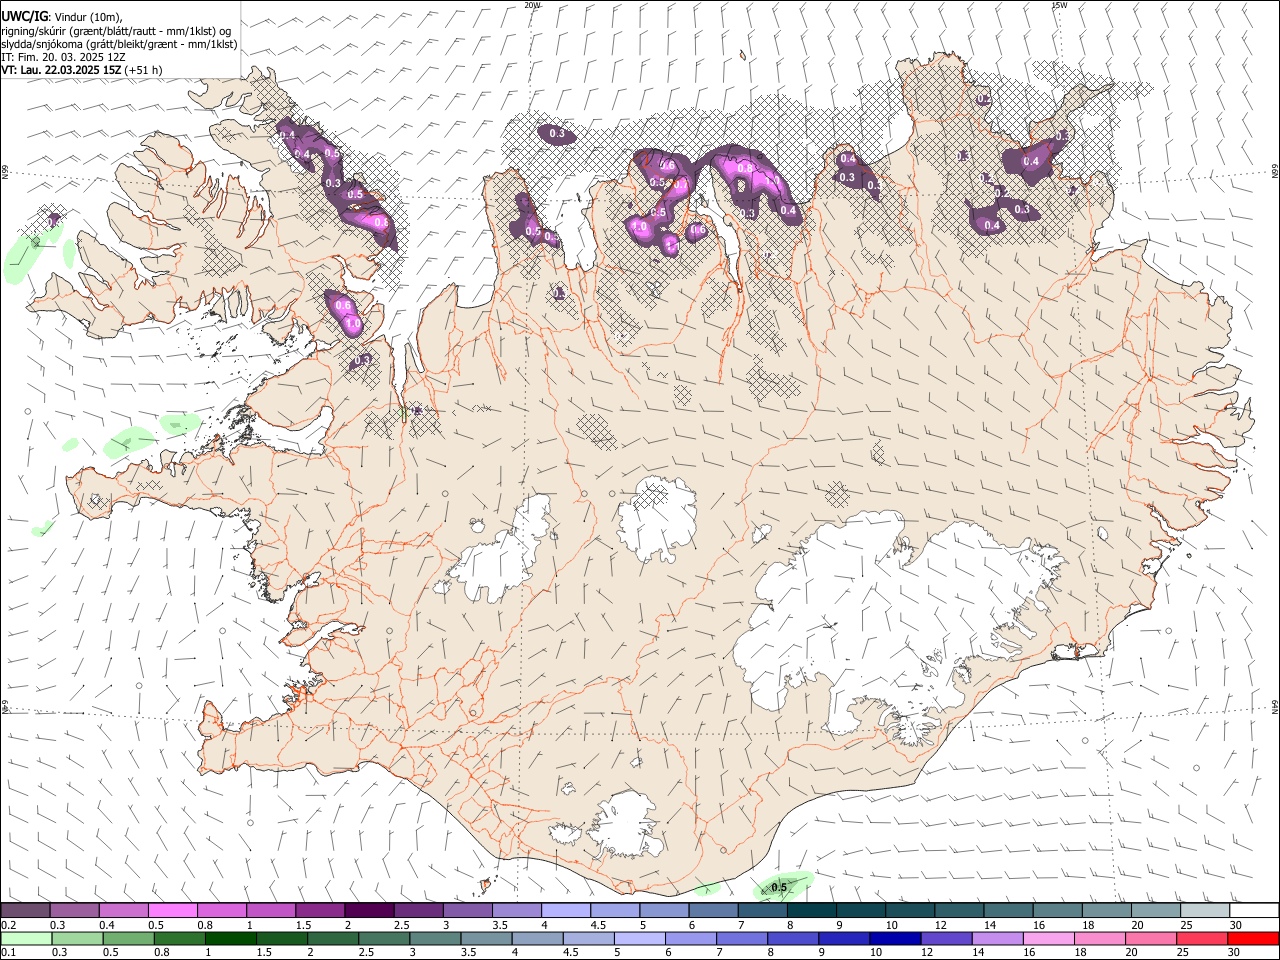Click the 0.5 label in the southern green rain patch
This screenshot has width=1280, height=960.
[779, 887]
